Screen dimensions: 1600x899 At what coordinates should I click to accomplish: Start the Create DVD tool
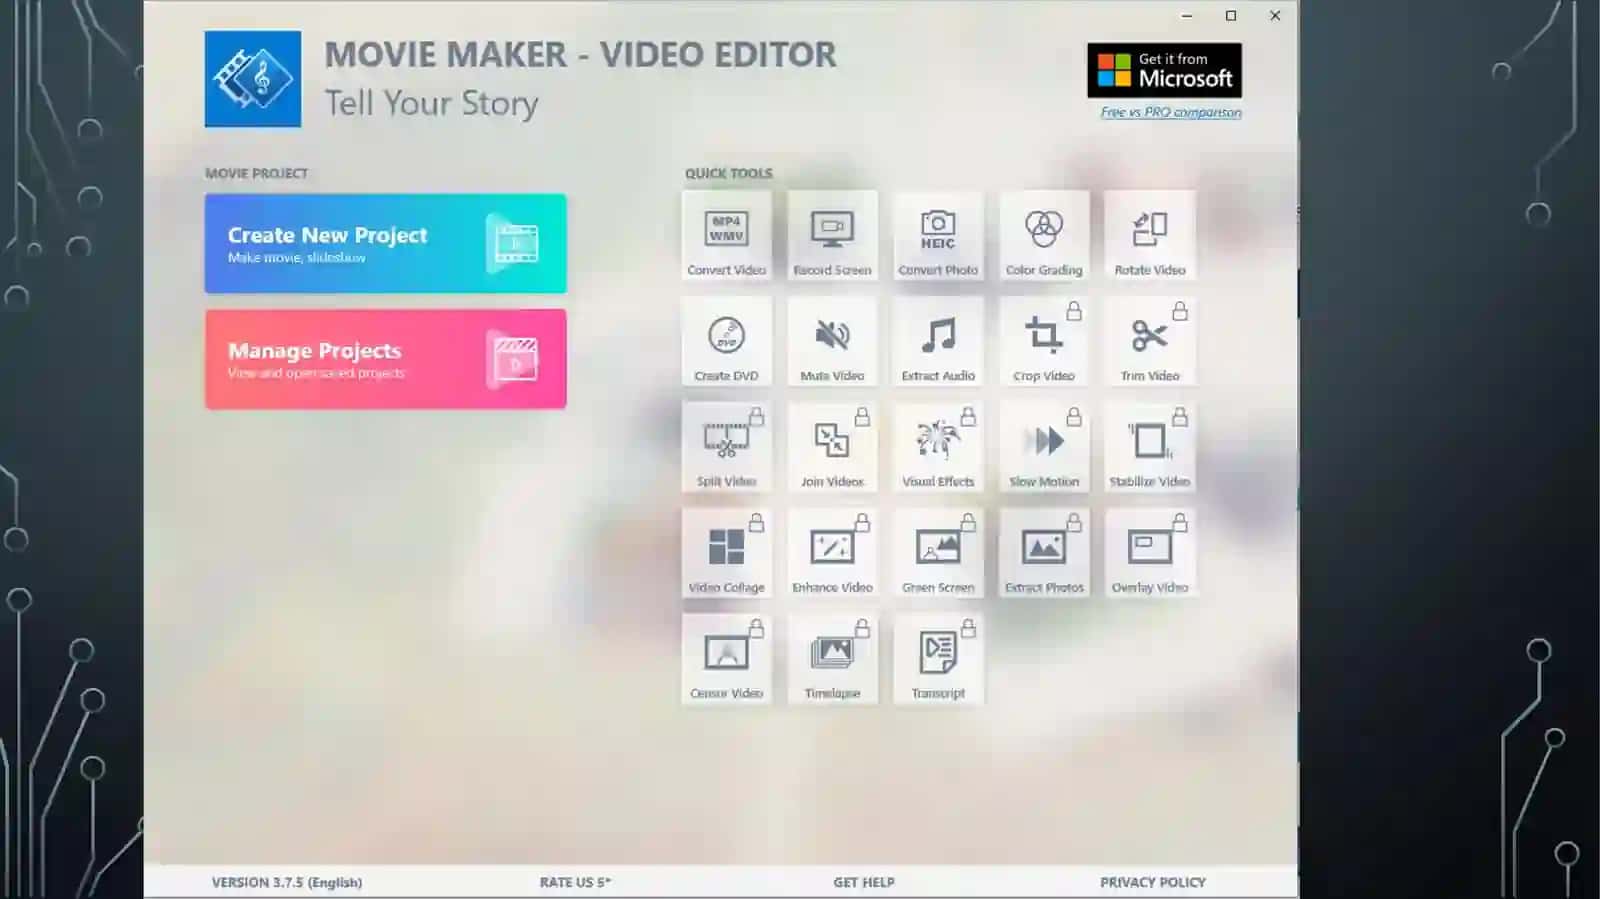click(x=727, y=342)
